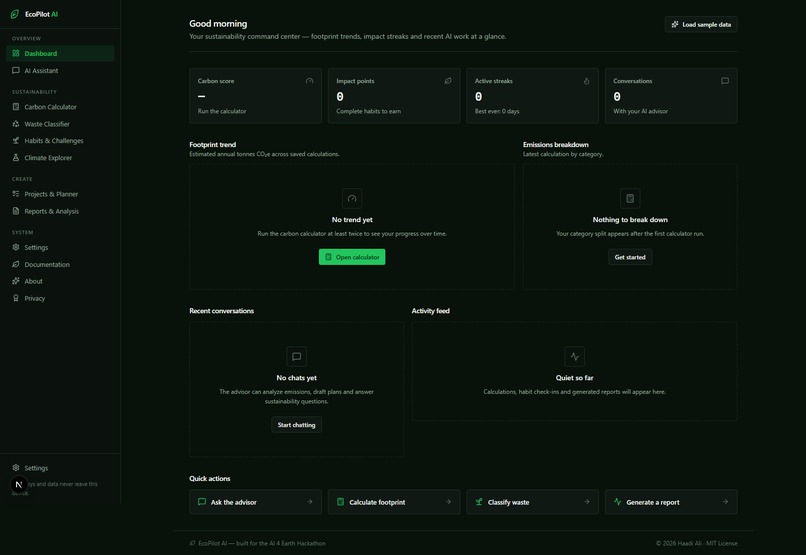Click the activity pulse icon above Quiet so far
The image size is (806, 555).
click(x=575, y=357)
